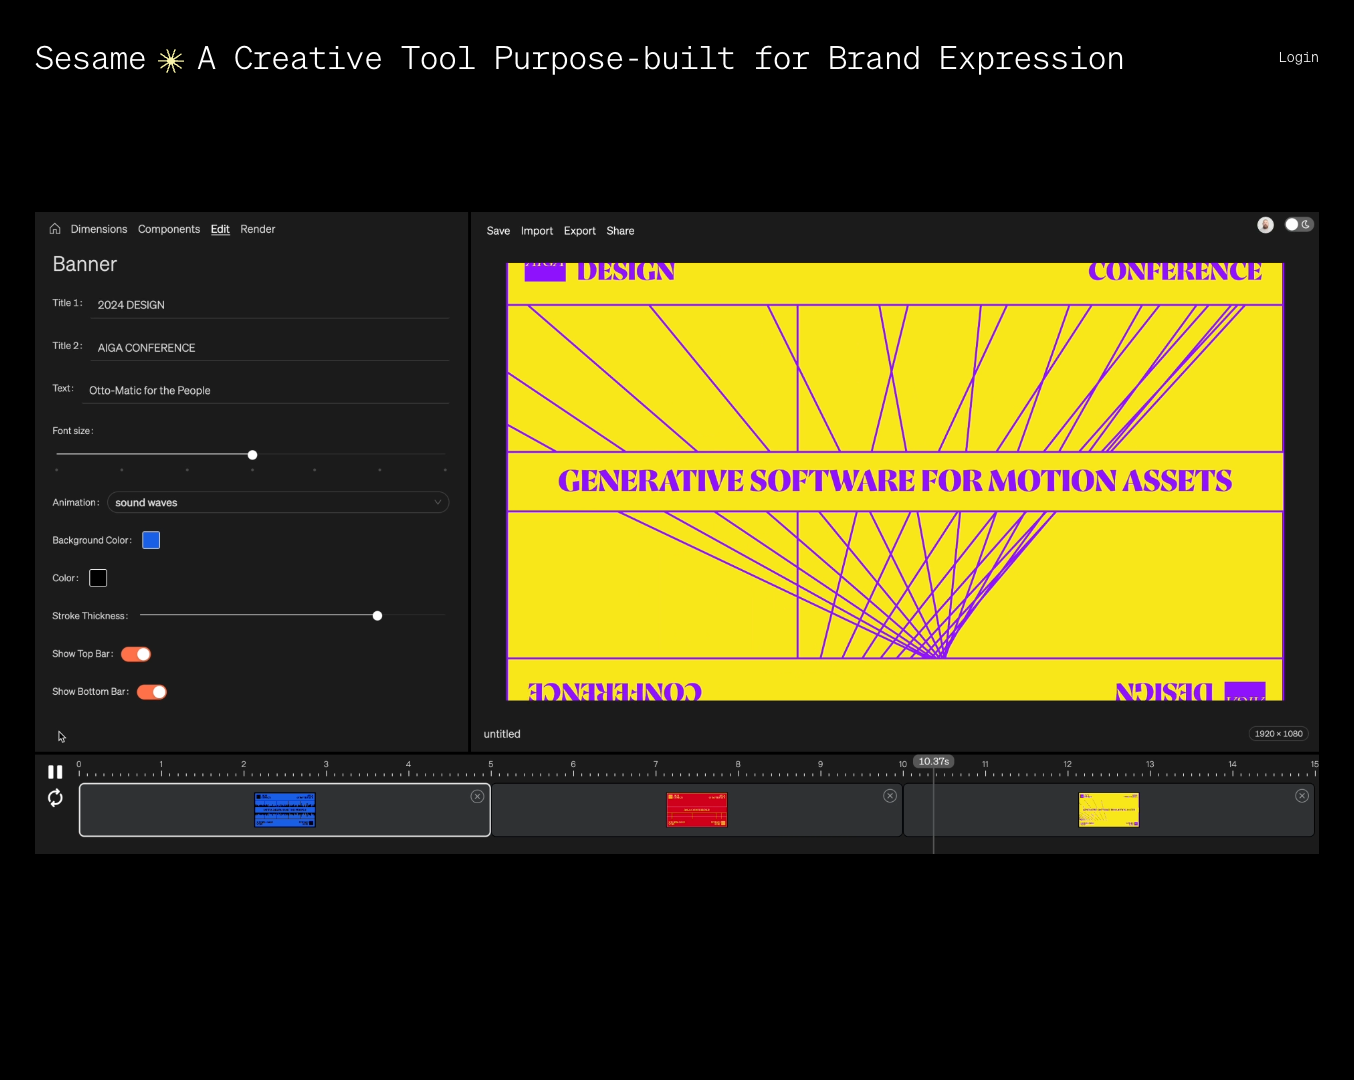Change the blue Background Color swatch
Screen dimensions: 1354x1080
(151, 540)
